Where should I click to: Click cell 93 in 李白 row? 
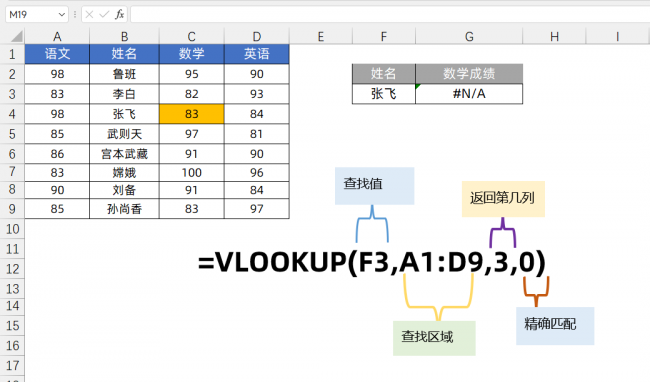coord(257,94)
